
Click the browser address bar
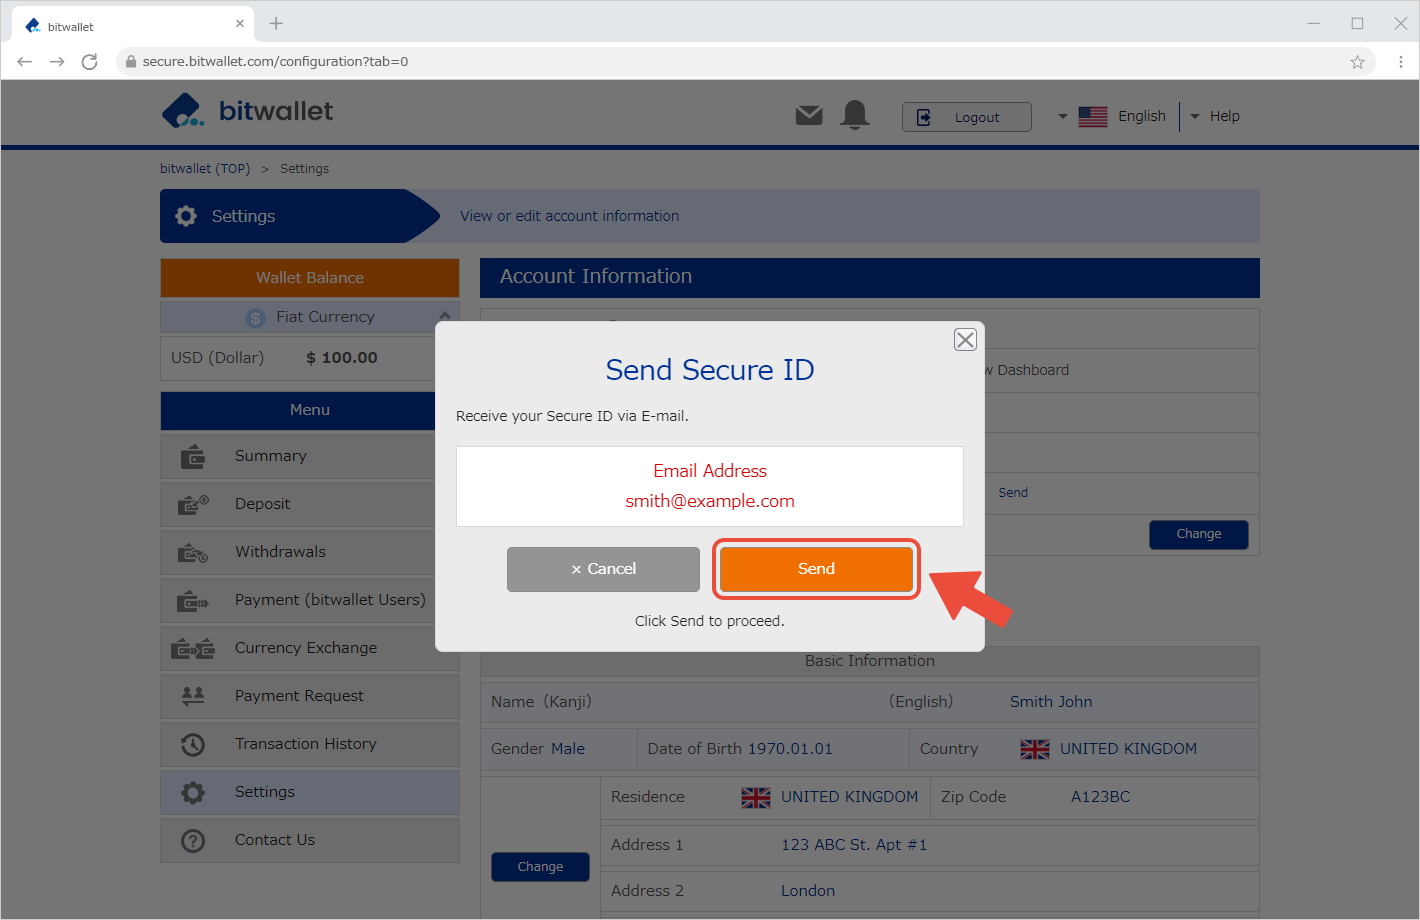(x=700, y=62)
